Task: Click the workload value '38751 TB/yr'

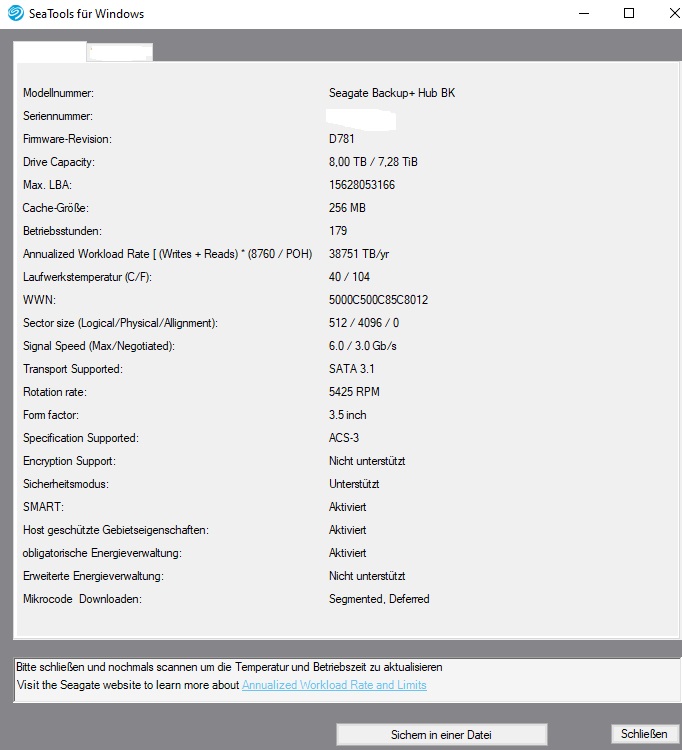Action: pyautogui.click(x=359, y=254)
